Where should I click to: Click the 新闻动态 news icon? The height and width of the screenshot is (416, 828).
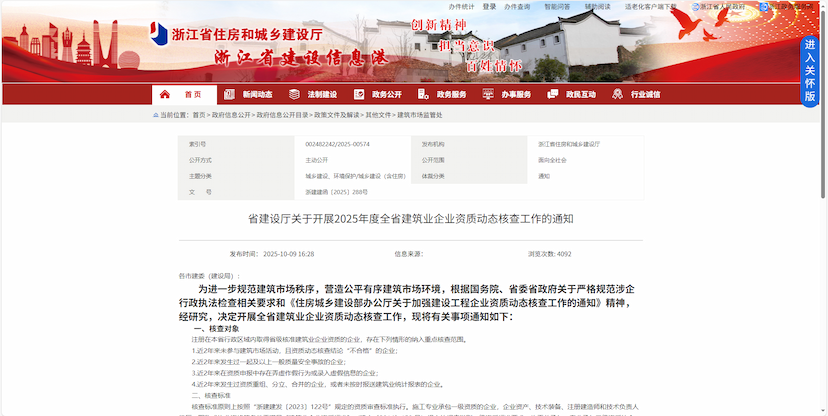click(231, 95)
